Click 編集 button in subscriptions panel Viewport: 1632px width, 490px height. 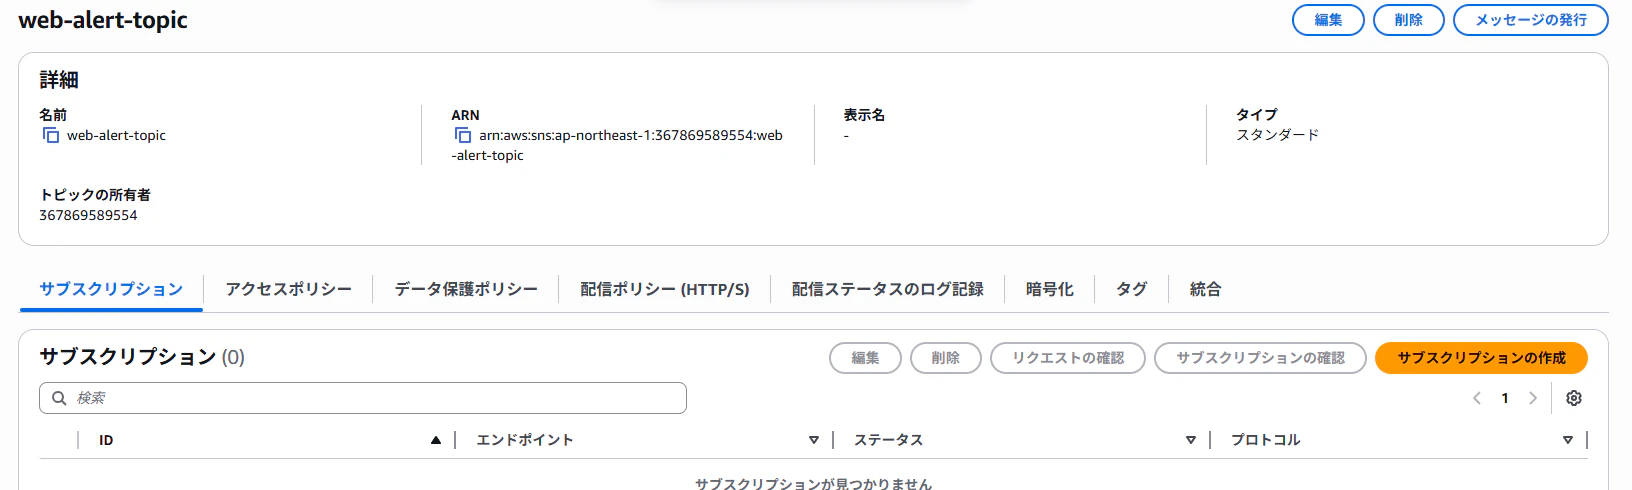[865, 358]
